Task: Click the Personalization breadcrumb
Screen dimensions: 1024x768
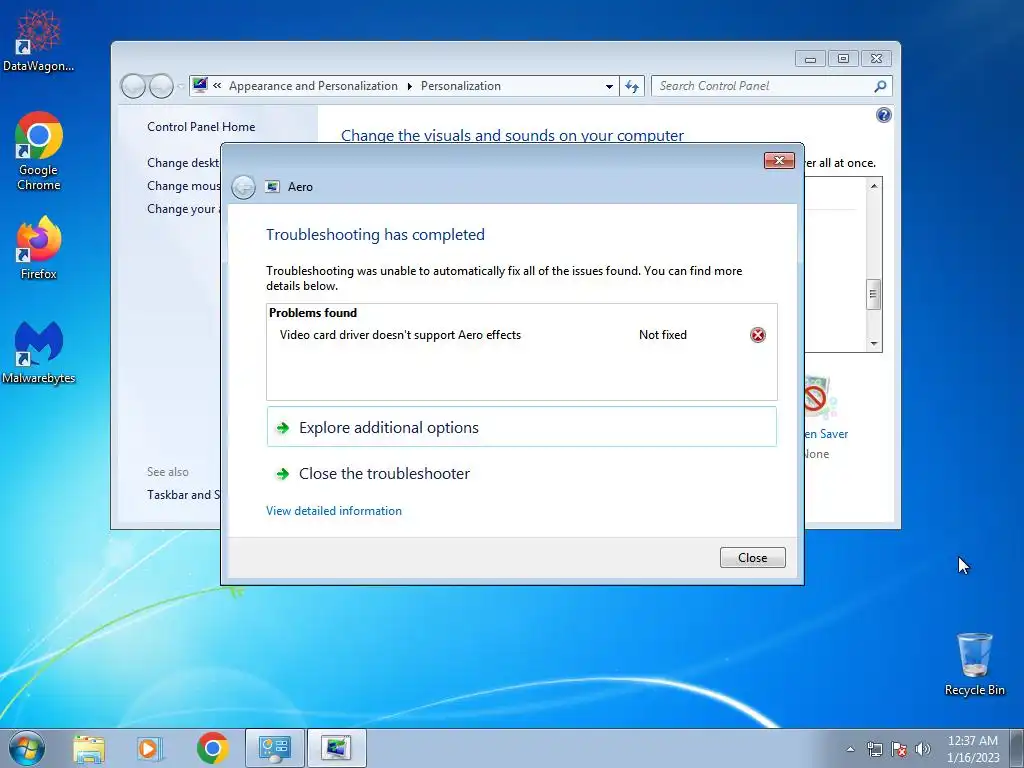Action: click(460, 86)
